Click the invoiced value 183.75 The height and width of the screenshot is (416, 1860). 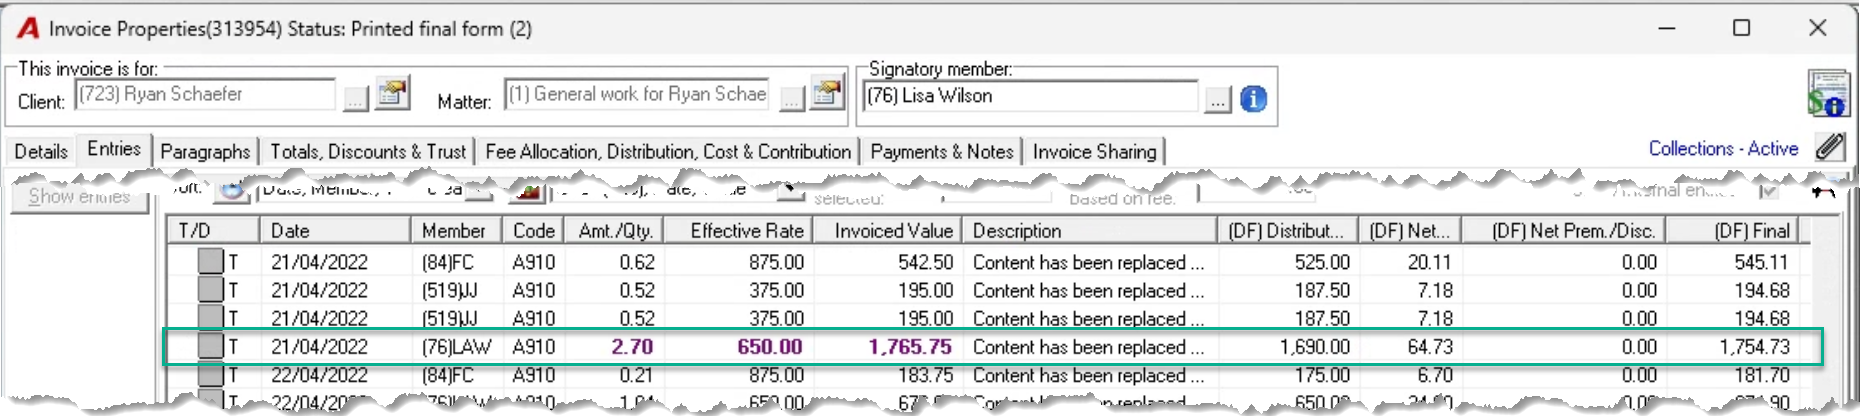pos(925,376)
